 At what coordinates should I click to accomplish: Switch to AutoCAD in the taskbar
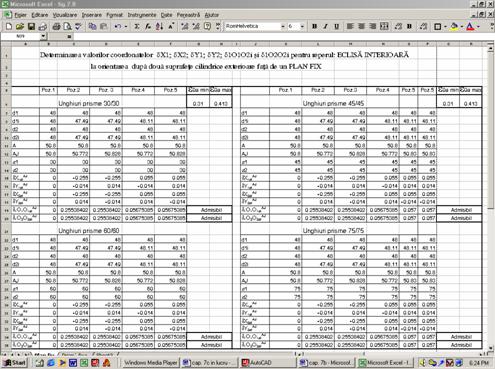257,363
